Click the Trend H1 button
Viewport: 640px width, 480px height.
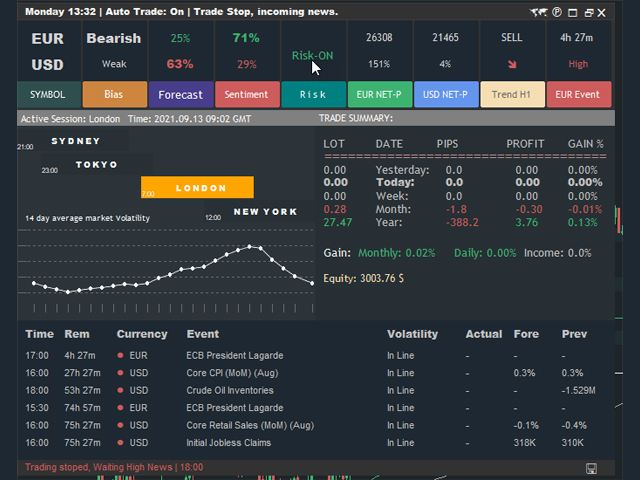tap(512, 95)
